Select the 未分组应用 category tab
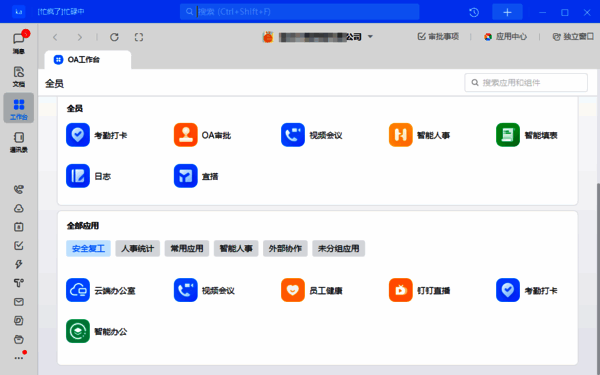Image resolution: width=600 pixels, height=375 pixels. pos(338,248)
